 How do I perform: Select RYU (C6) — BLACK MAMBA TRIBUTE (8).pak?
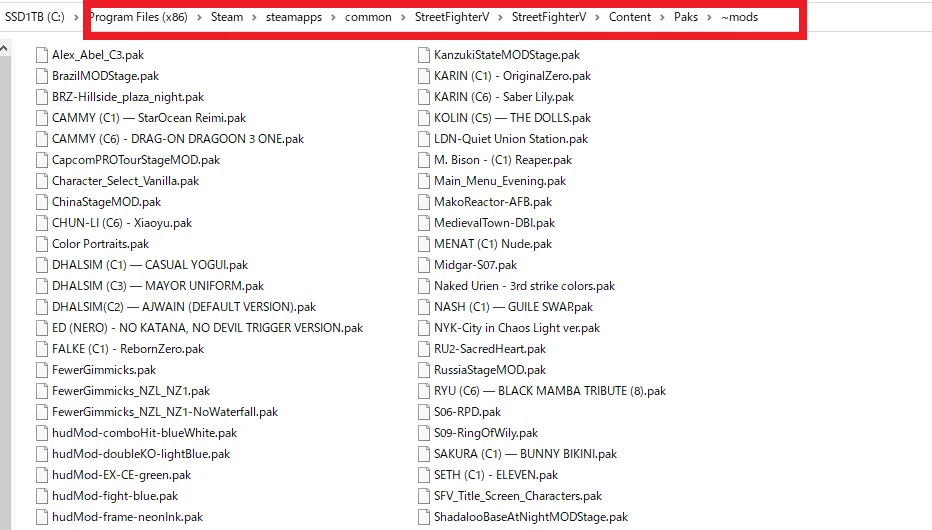pos(542,391)
